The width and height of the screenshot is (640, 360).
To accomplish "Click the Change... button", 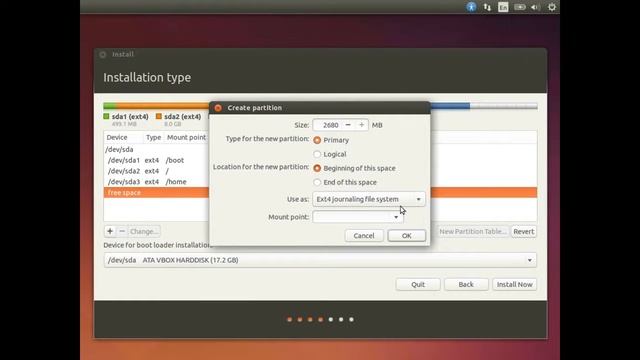I will 144,231.
